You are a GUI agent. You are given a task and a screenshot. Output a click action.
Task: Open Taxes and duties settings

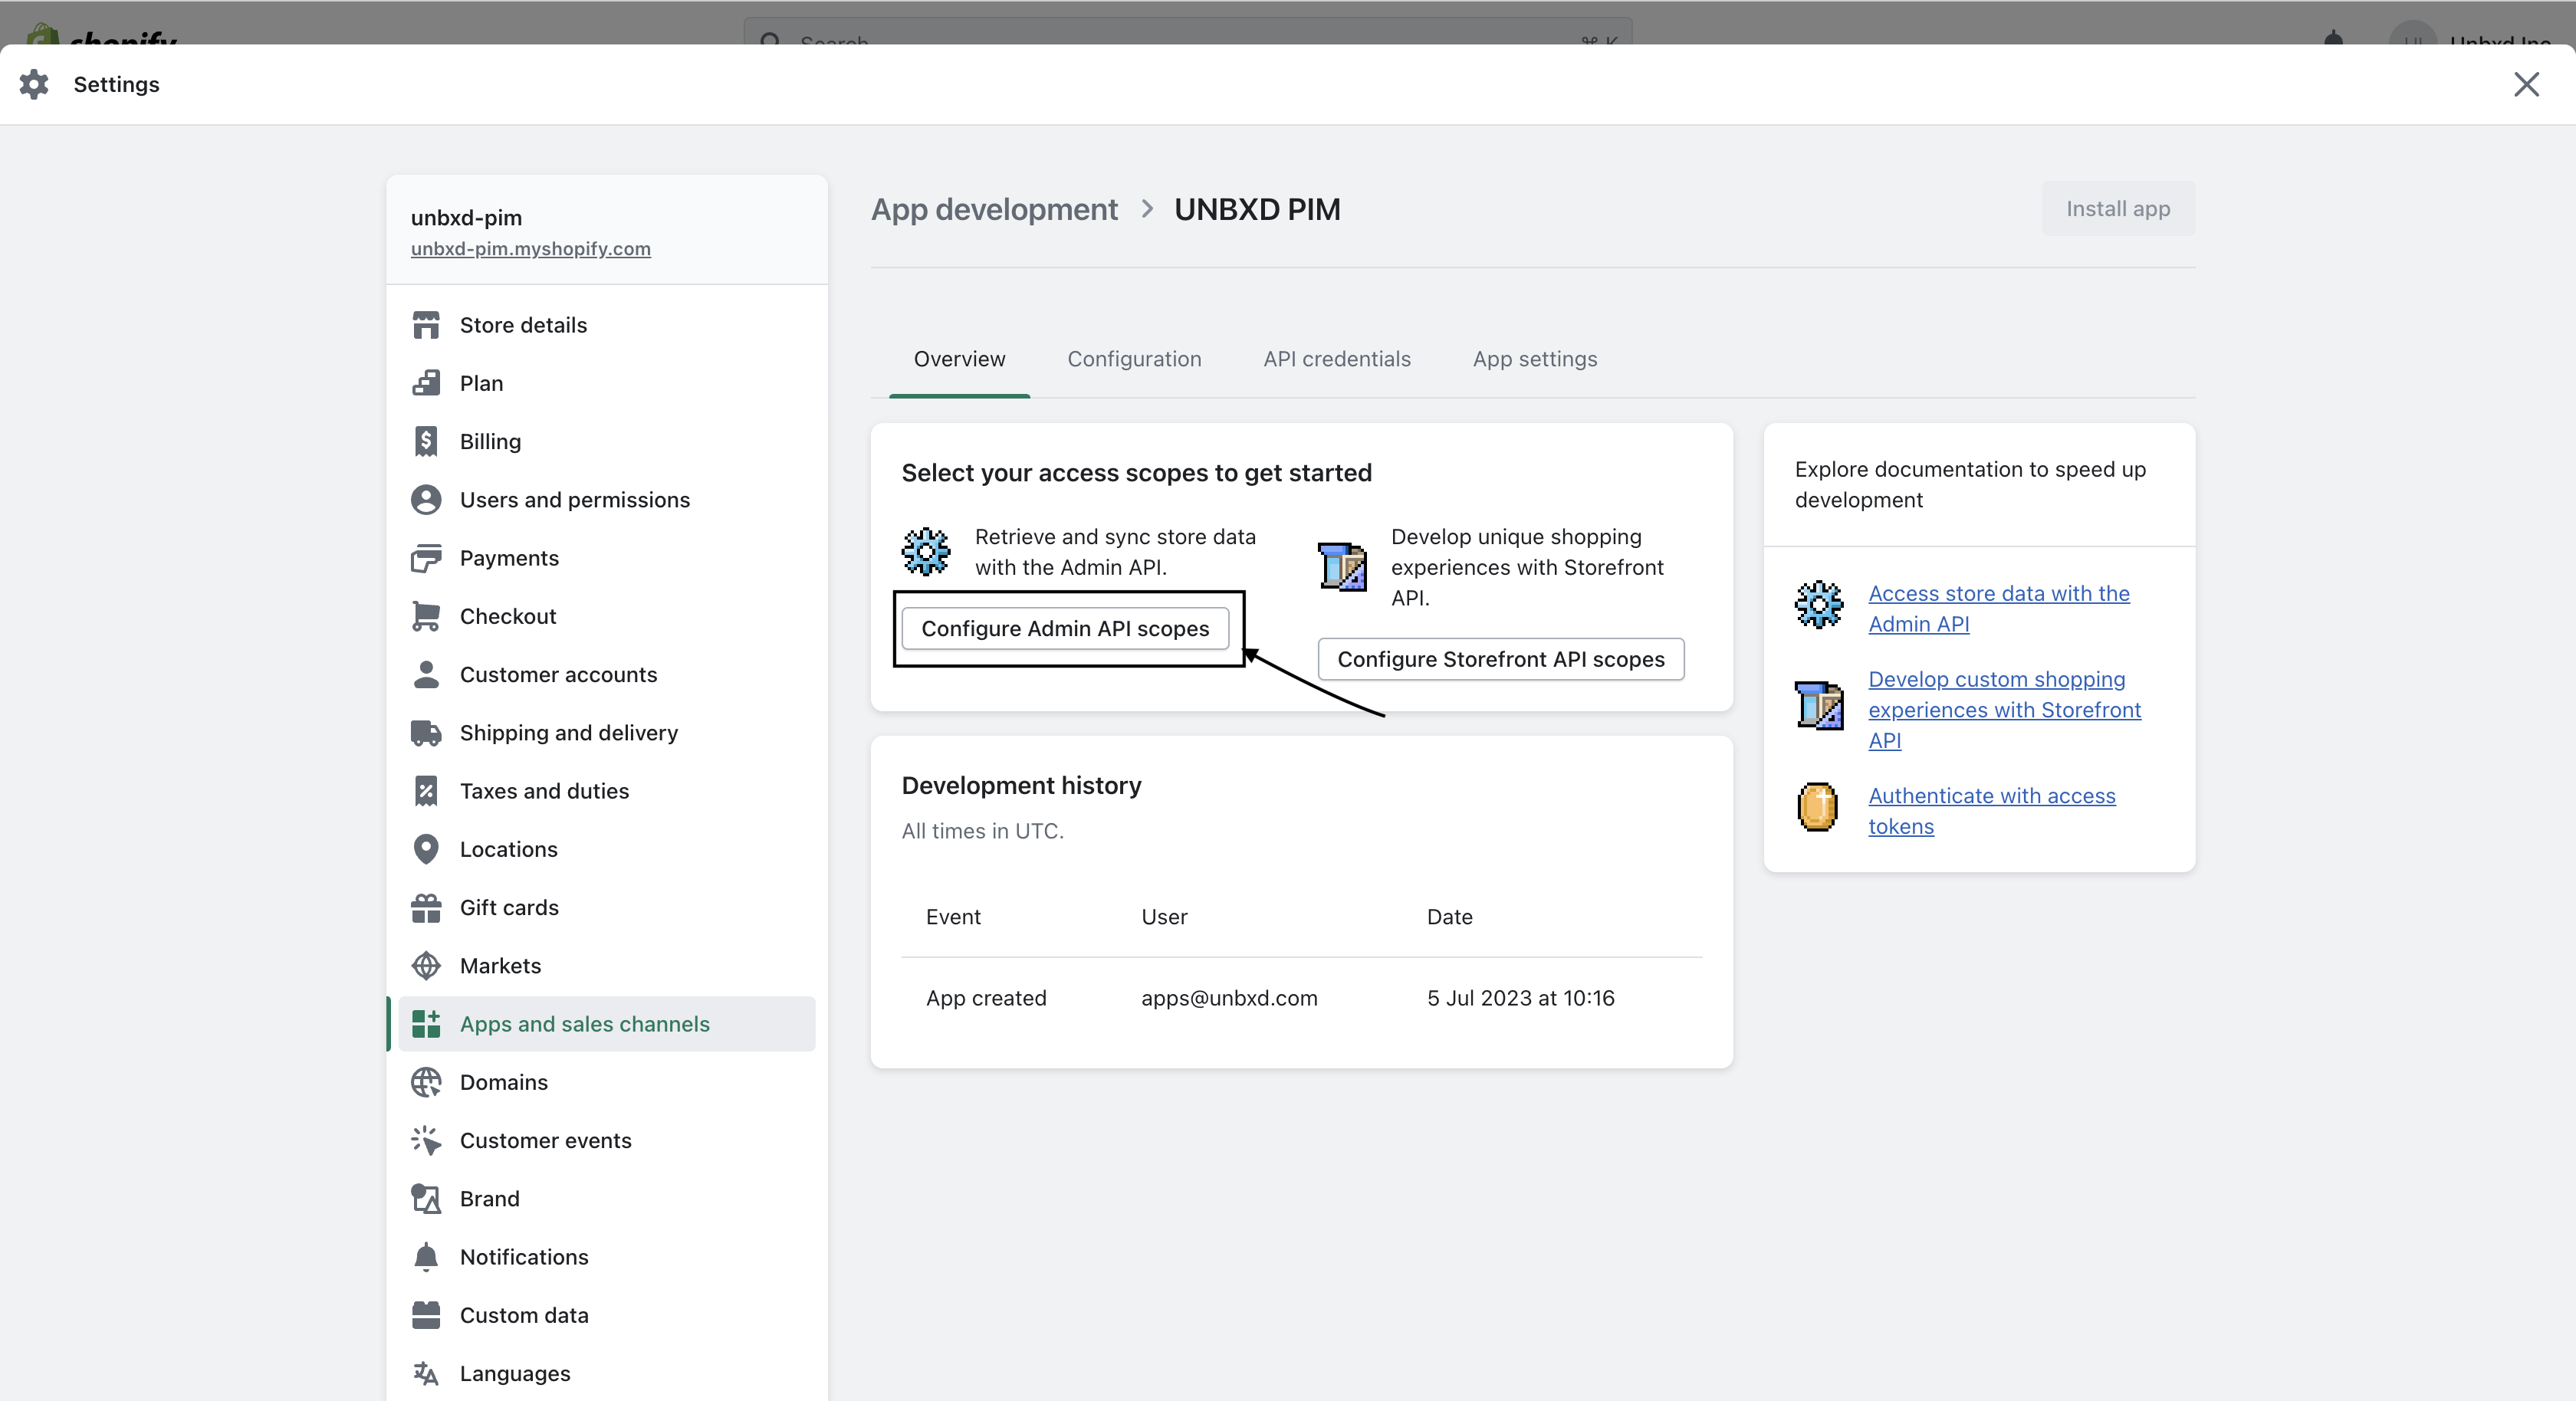606,791
